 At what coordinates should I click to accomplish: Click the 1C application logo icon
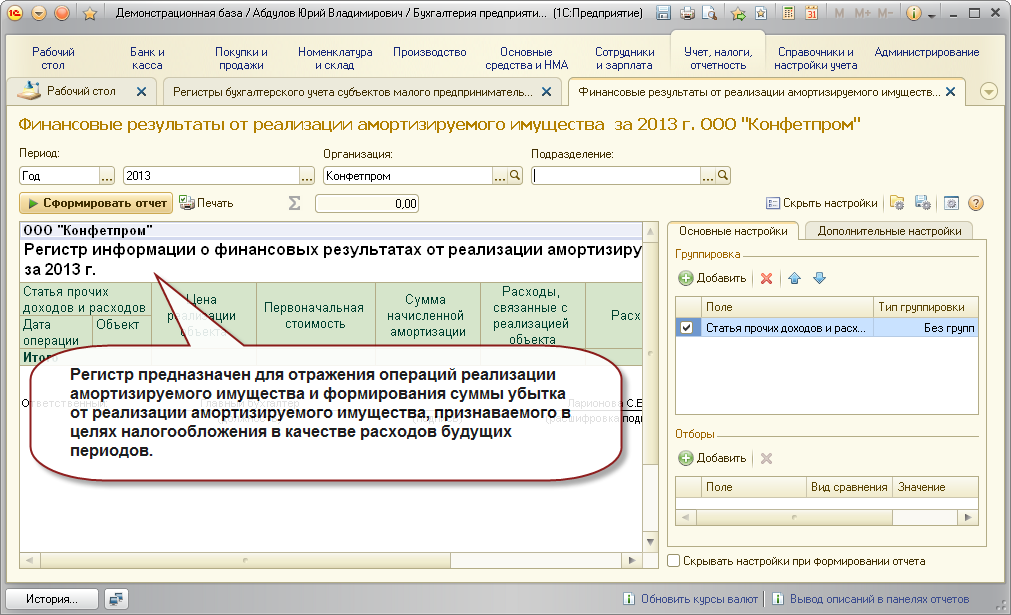(x=14, y=13)
